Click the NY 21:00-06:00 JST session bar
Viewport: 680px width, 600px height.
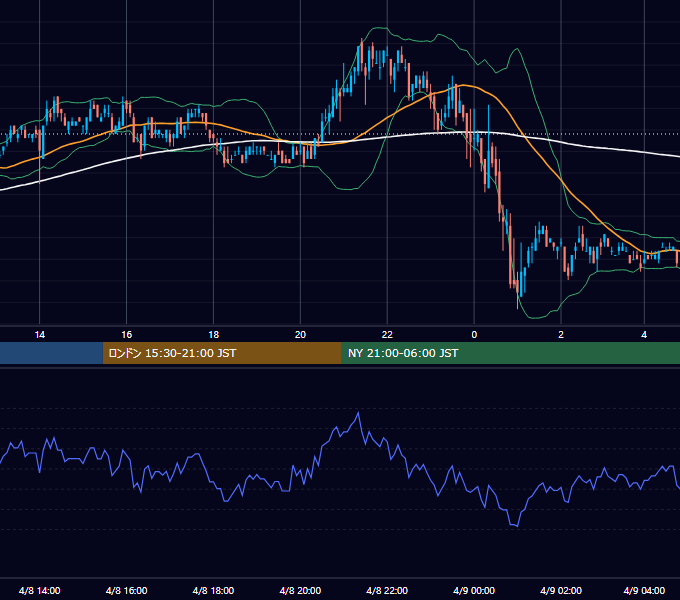pos(511,353)
